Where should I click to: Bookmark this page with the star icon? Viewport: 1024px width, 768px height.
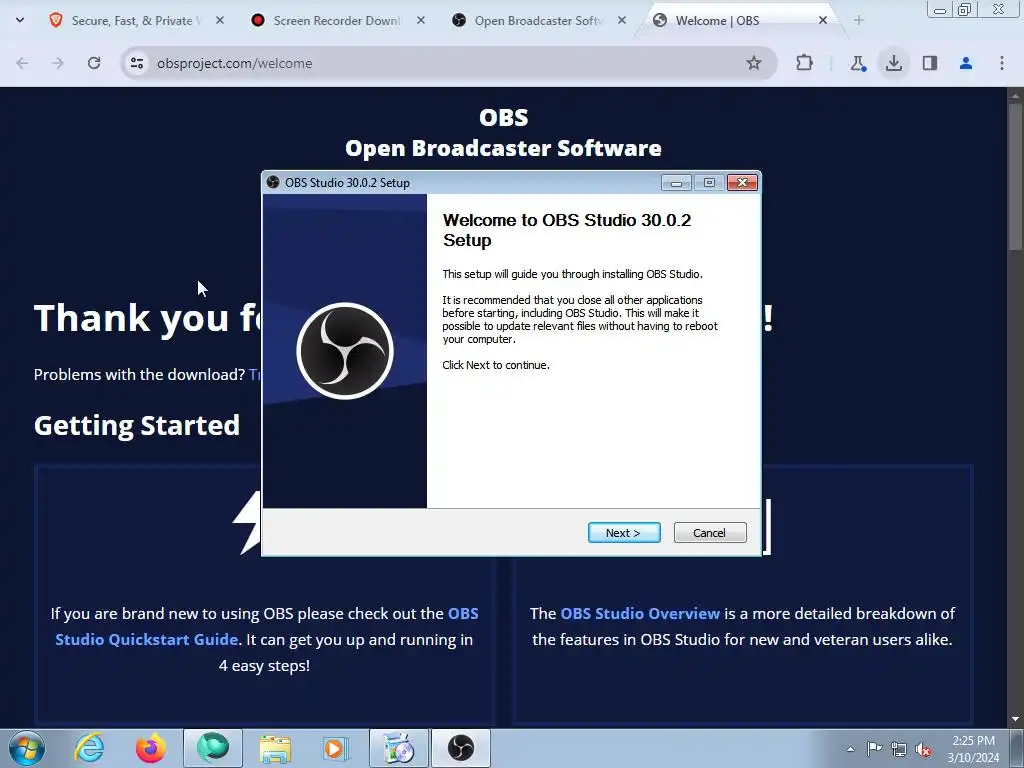pos(754,63)
